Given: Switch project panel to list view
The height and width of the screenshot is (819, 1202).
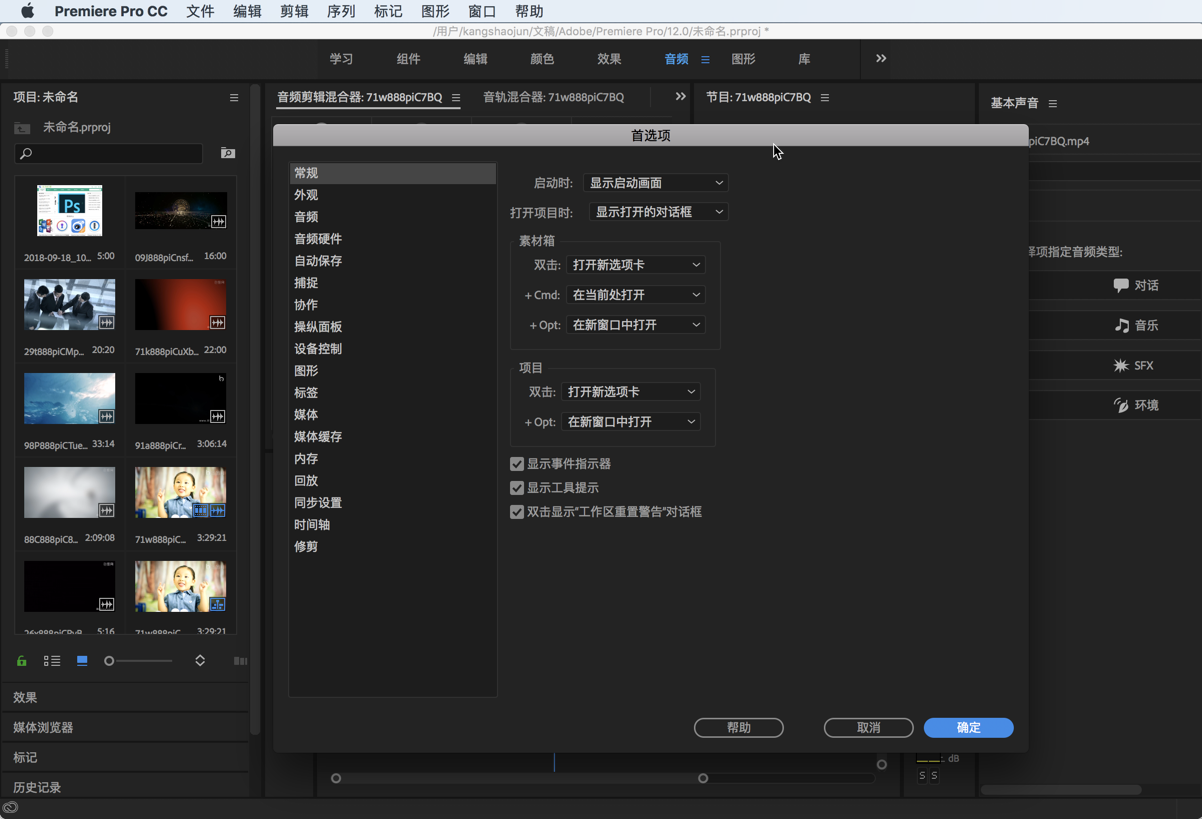Looking at the screenshot, I should [x=51, y=660].
